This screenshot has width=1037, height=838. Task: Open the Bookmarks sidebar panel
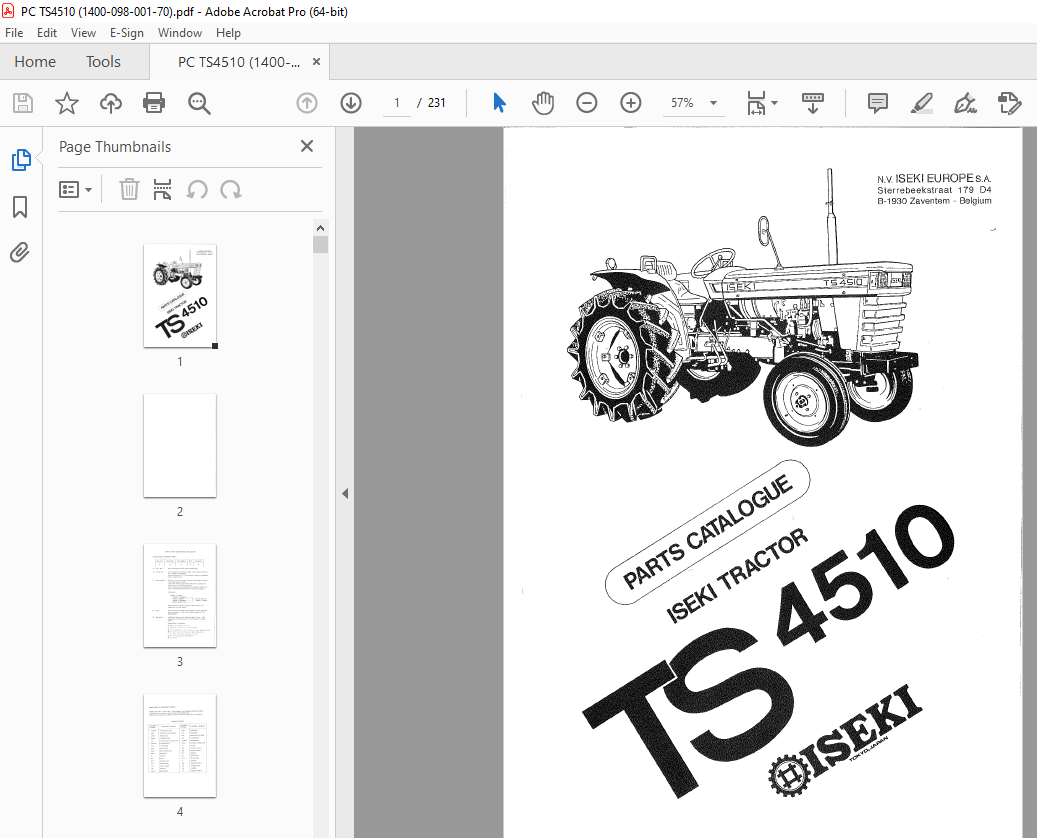click(21, 207)
